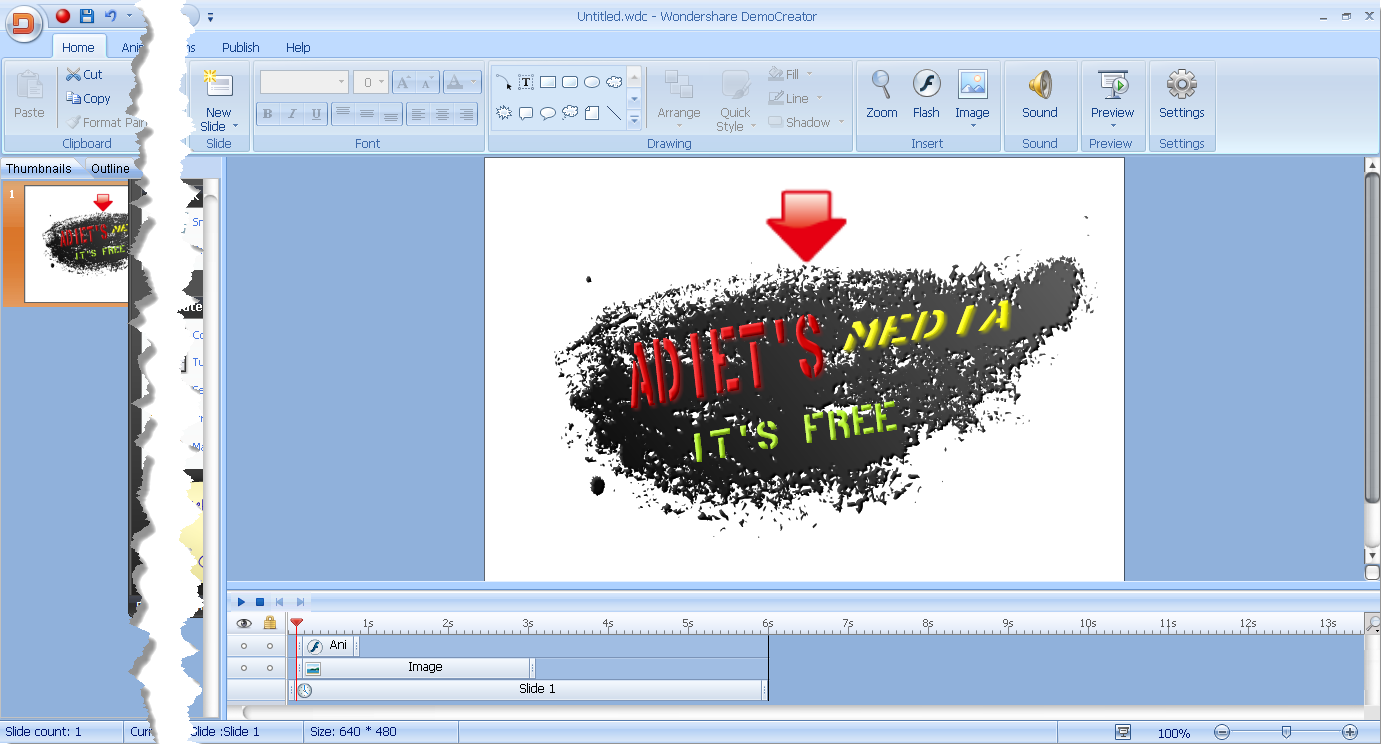Image resolution: width=1381 pixels, height=744 pixels.
Task: Open the Fill dropdown
Action: 790,74
